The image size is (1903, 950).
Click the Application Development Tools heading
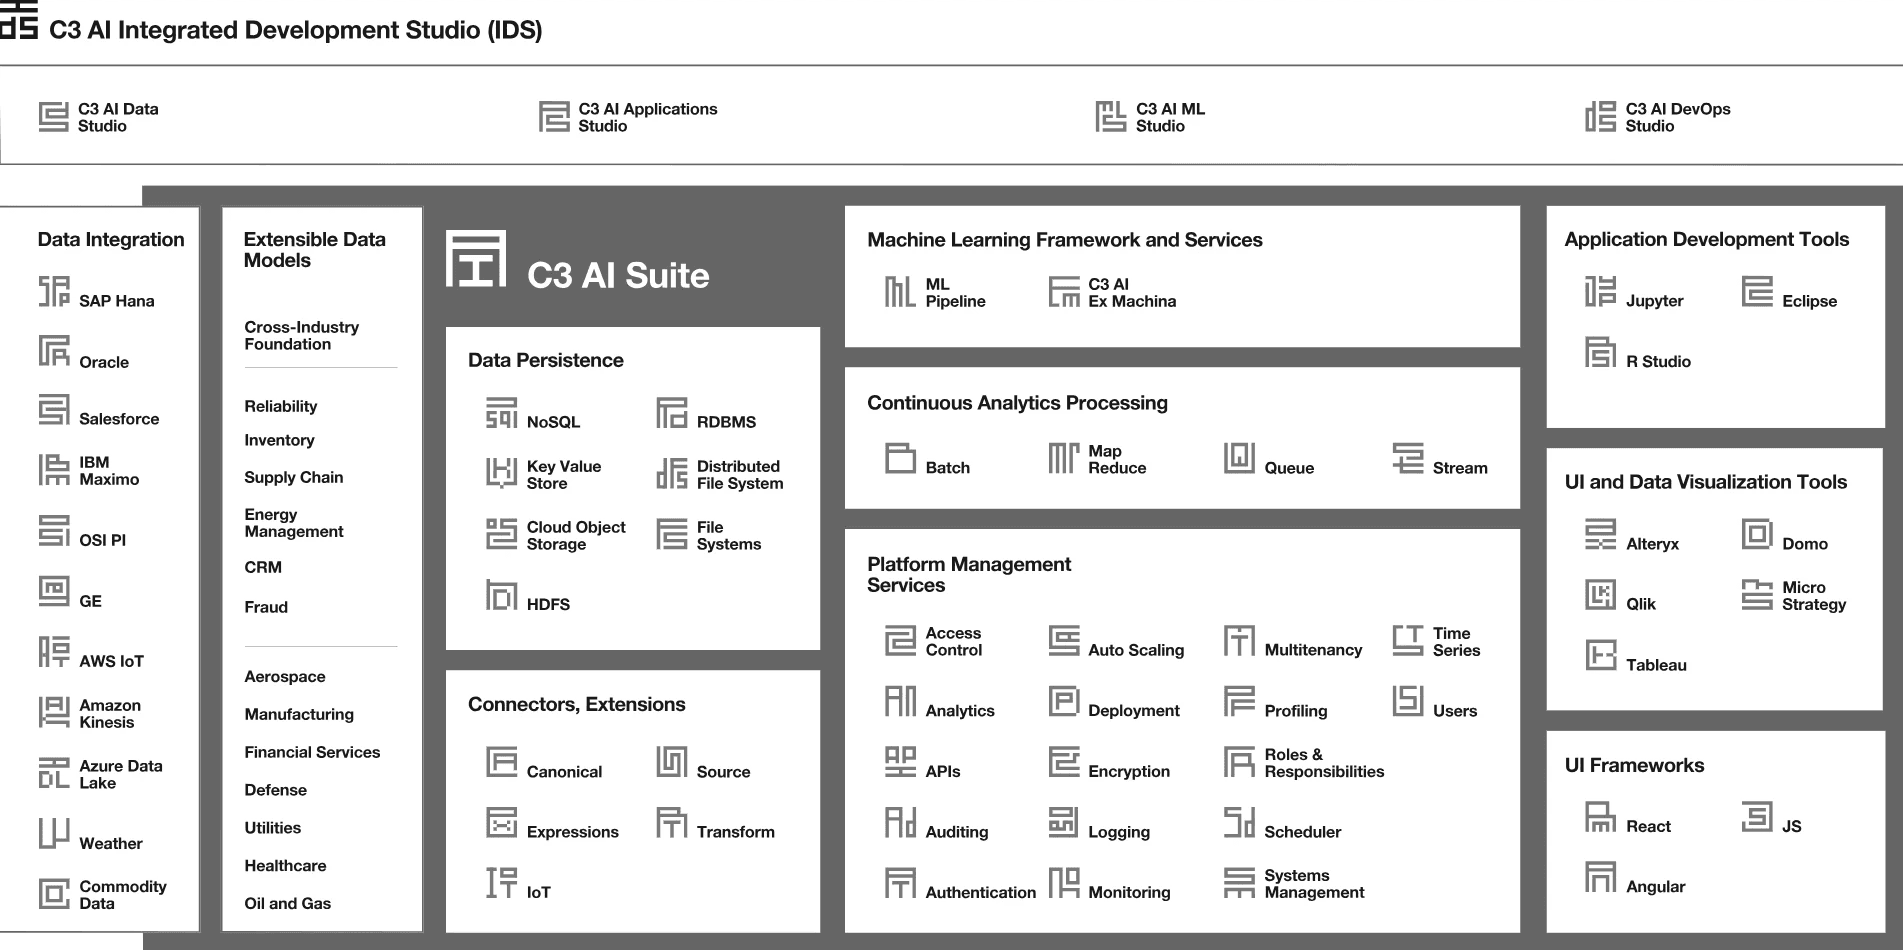1706,240
